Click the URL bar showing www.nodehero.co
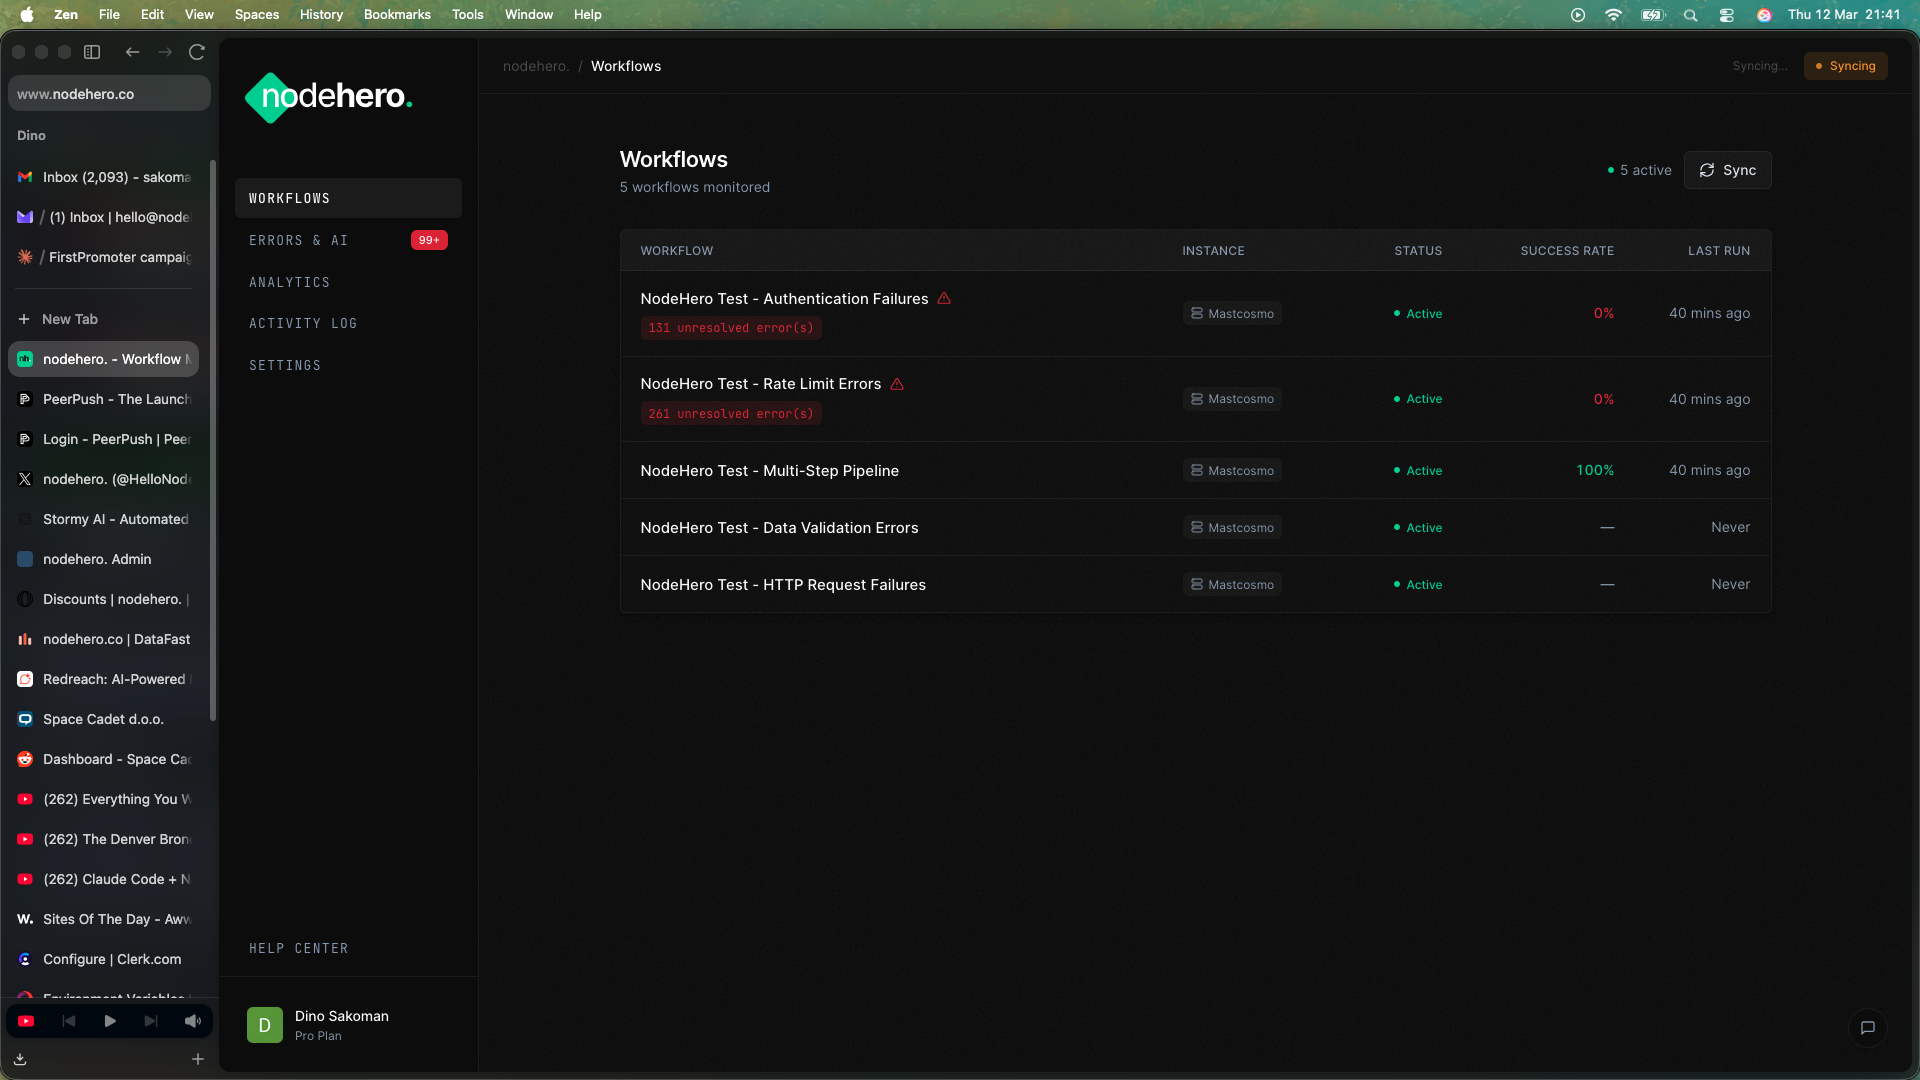 [x=108, y=93]
